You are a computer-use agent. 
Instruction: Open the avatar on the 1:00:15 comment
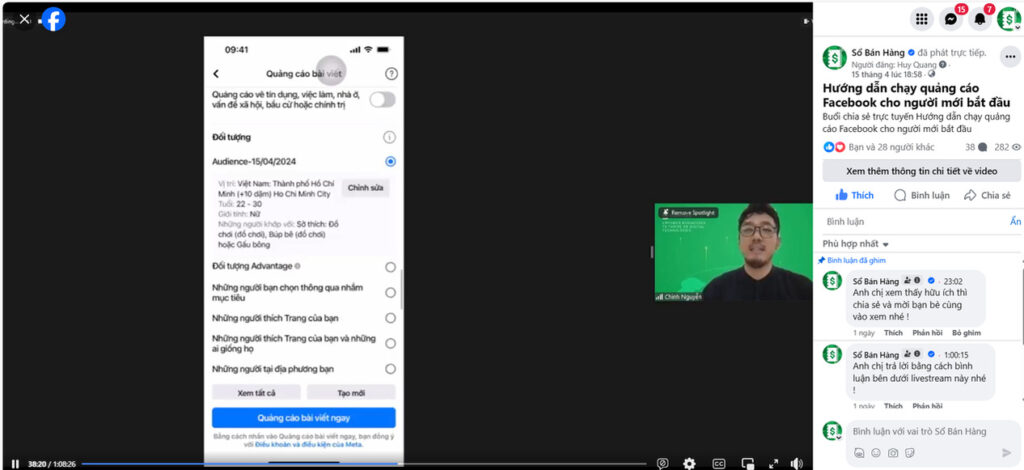[832, 354]
